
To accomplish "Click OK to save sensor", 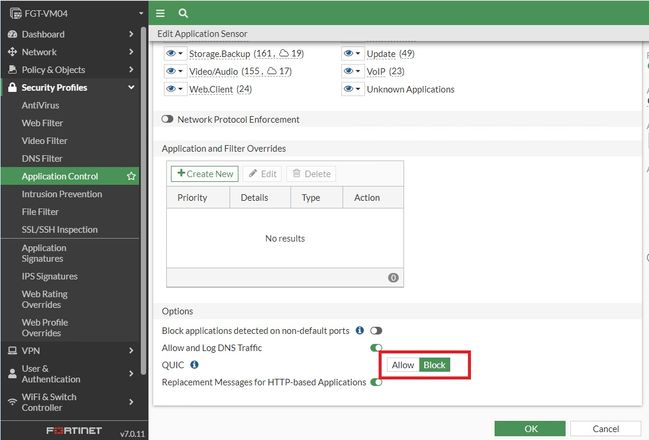I will pos(530,429).
